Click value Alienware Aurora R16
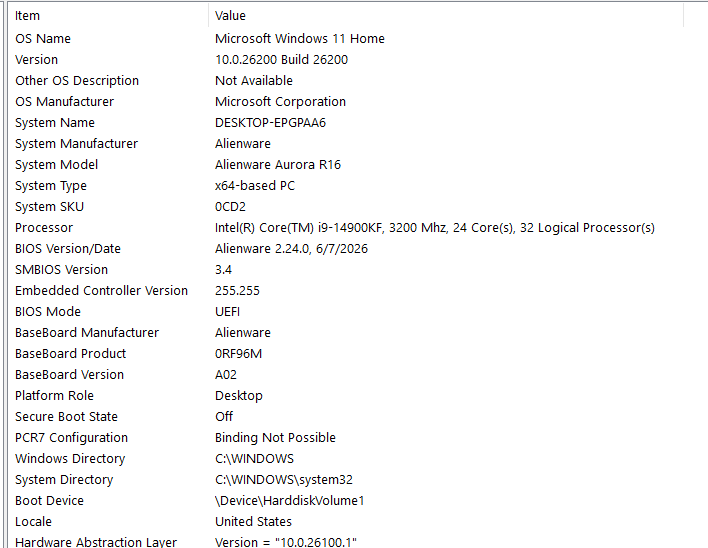 (278, 165)
